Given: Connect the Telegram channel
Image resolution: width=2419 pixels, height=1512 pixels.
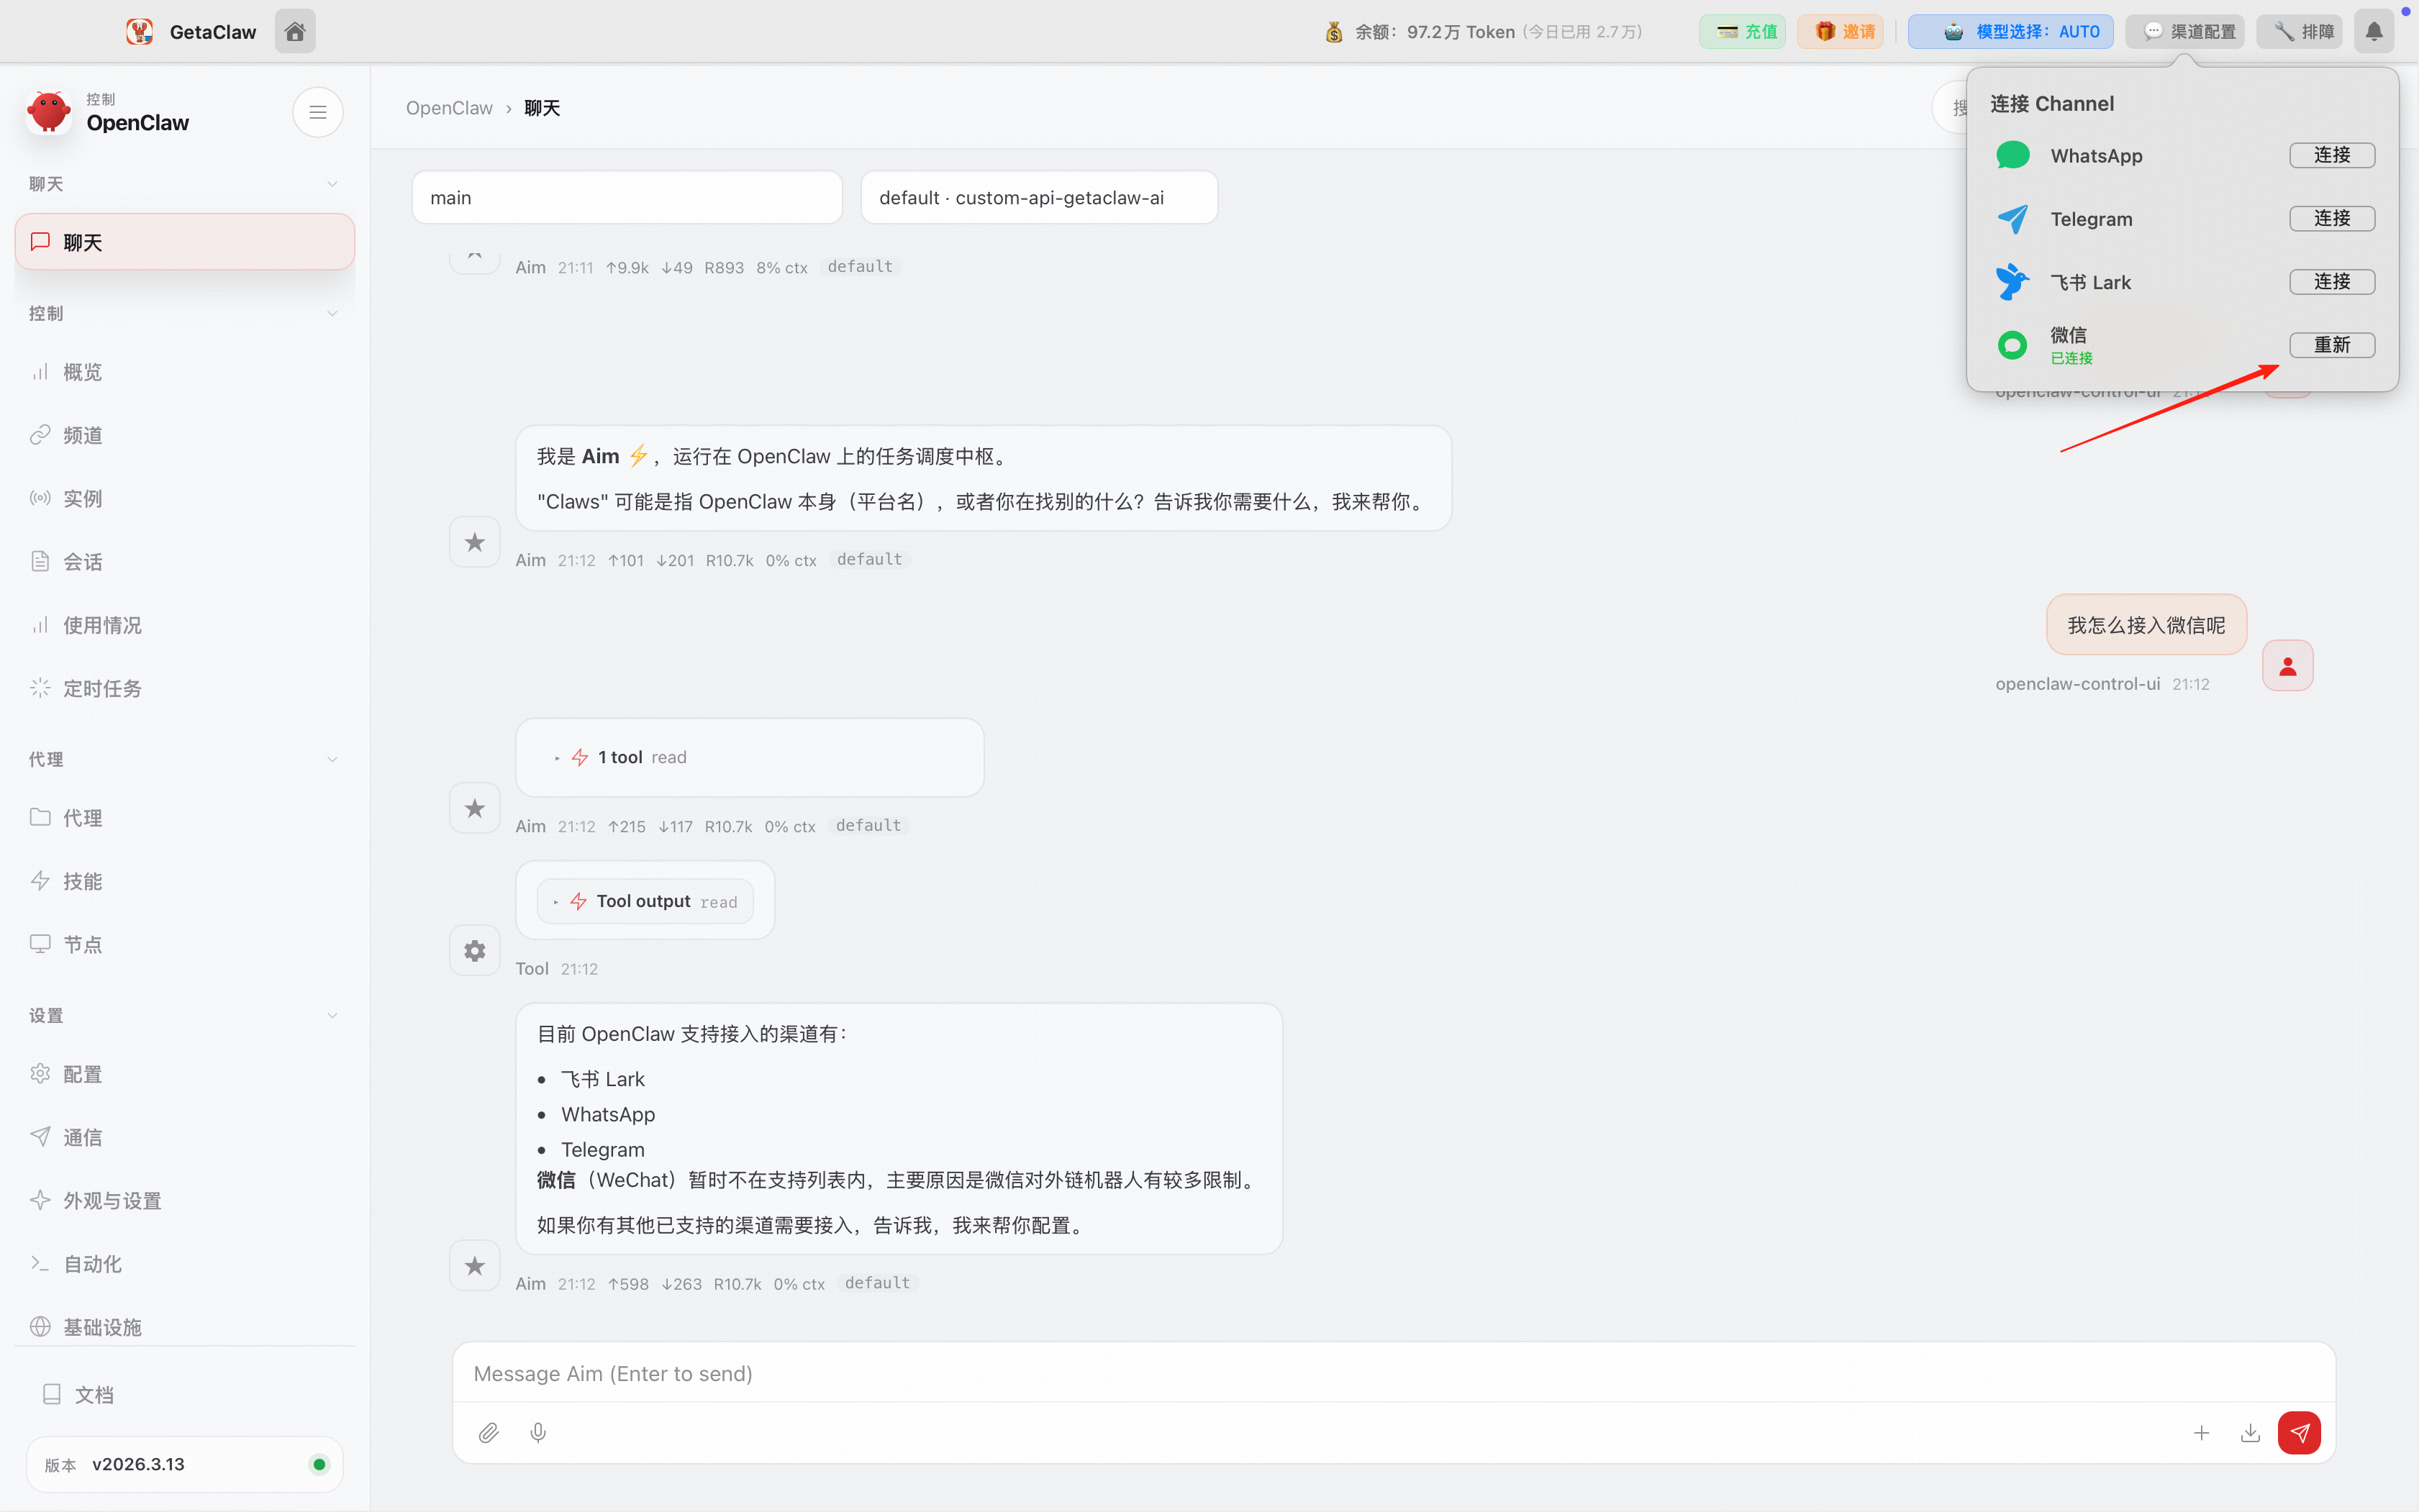Looking at the screenshot, I should tap(2331, 218).
